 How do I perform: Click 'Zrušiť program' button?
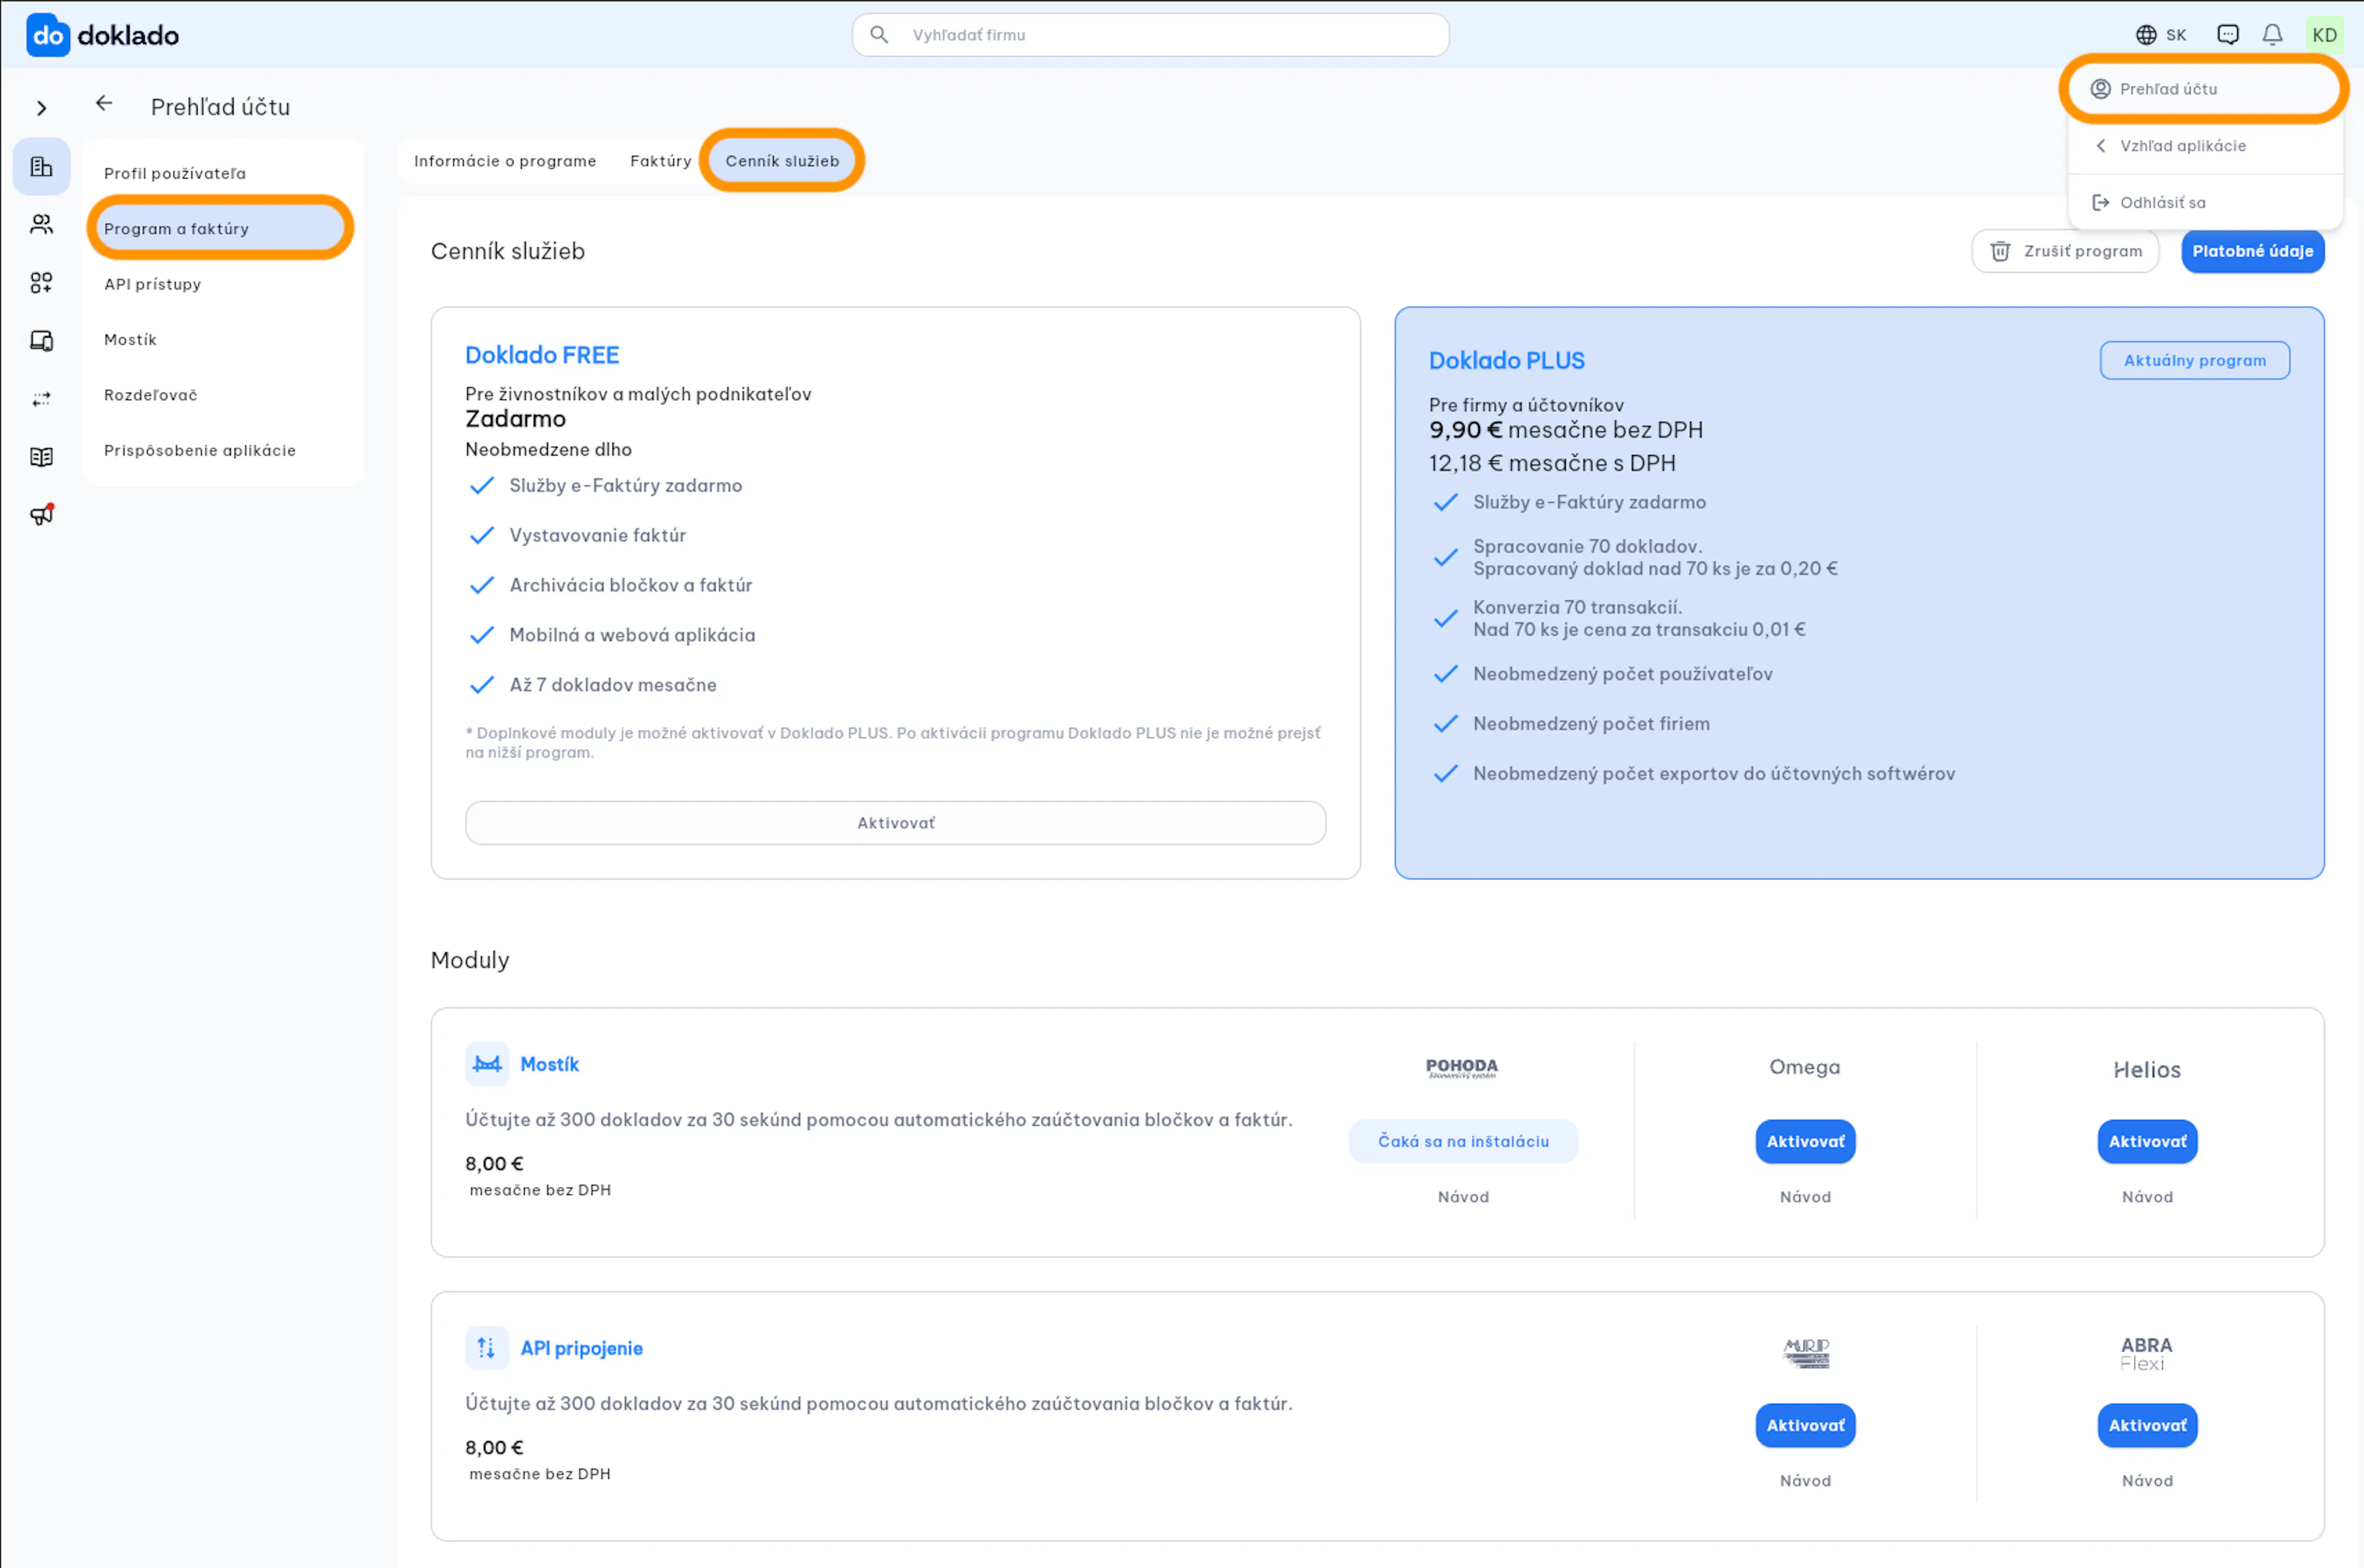point(2065,251)
